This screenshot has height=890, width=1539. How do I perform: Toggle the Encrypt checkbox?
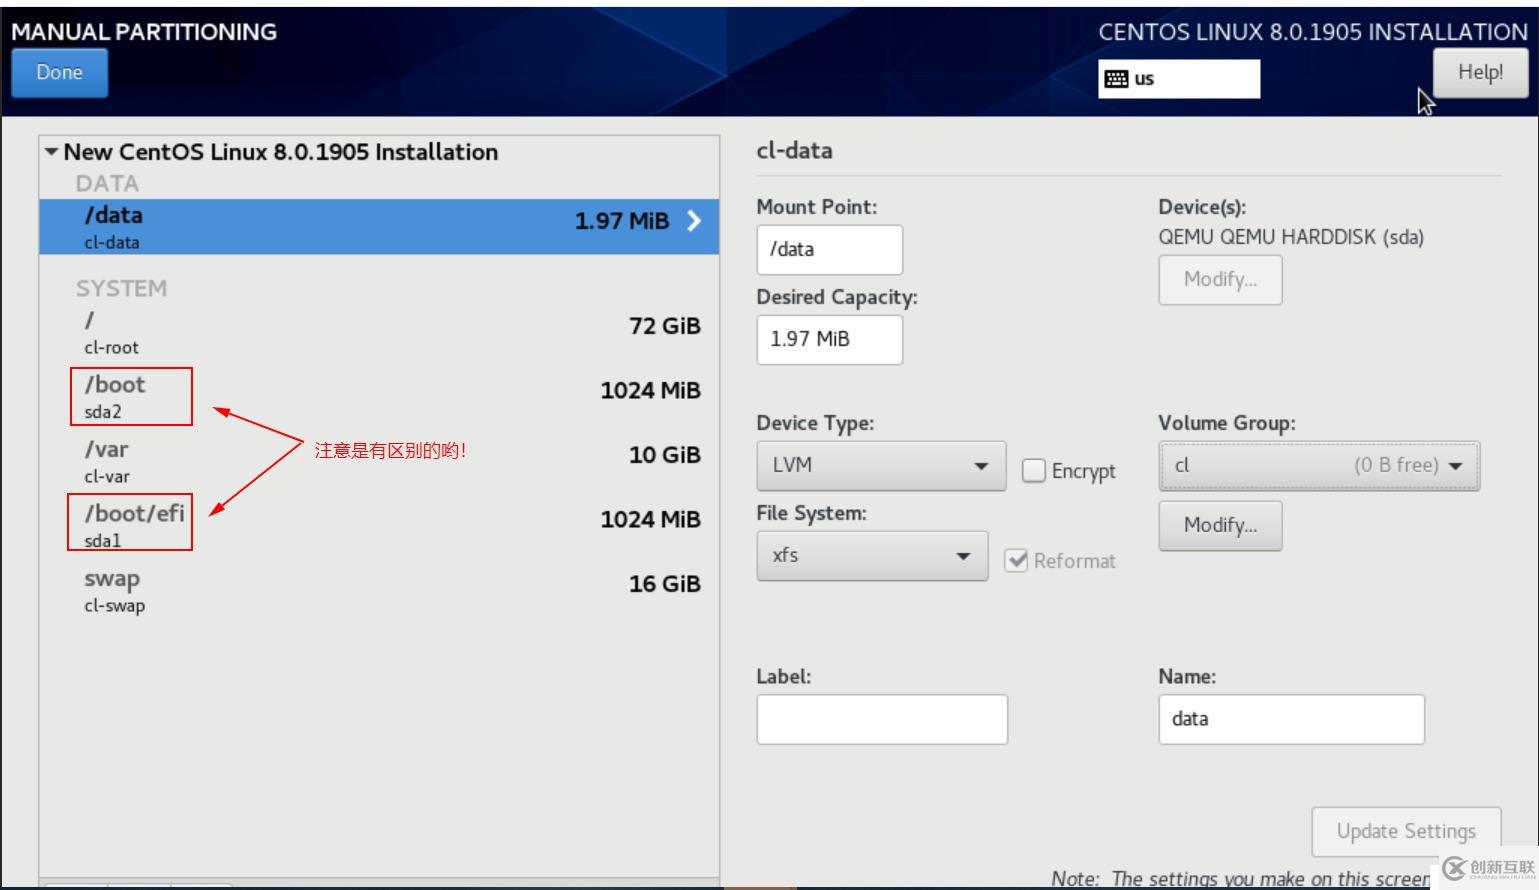(x=1034, y=470)
